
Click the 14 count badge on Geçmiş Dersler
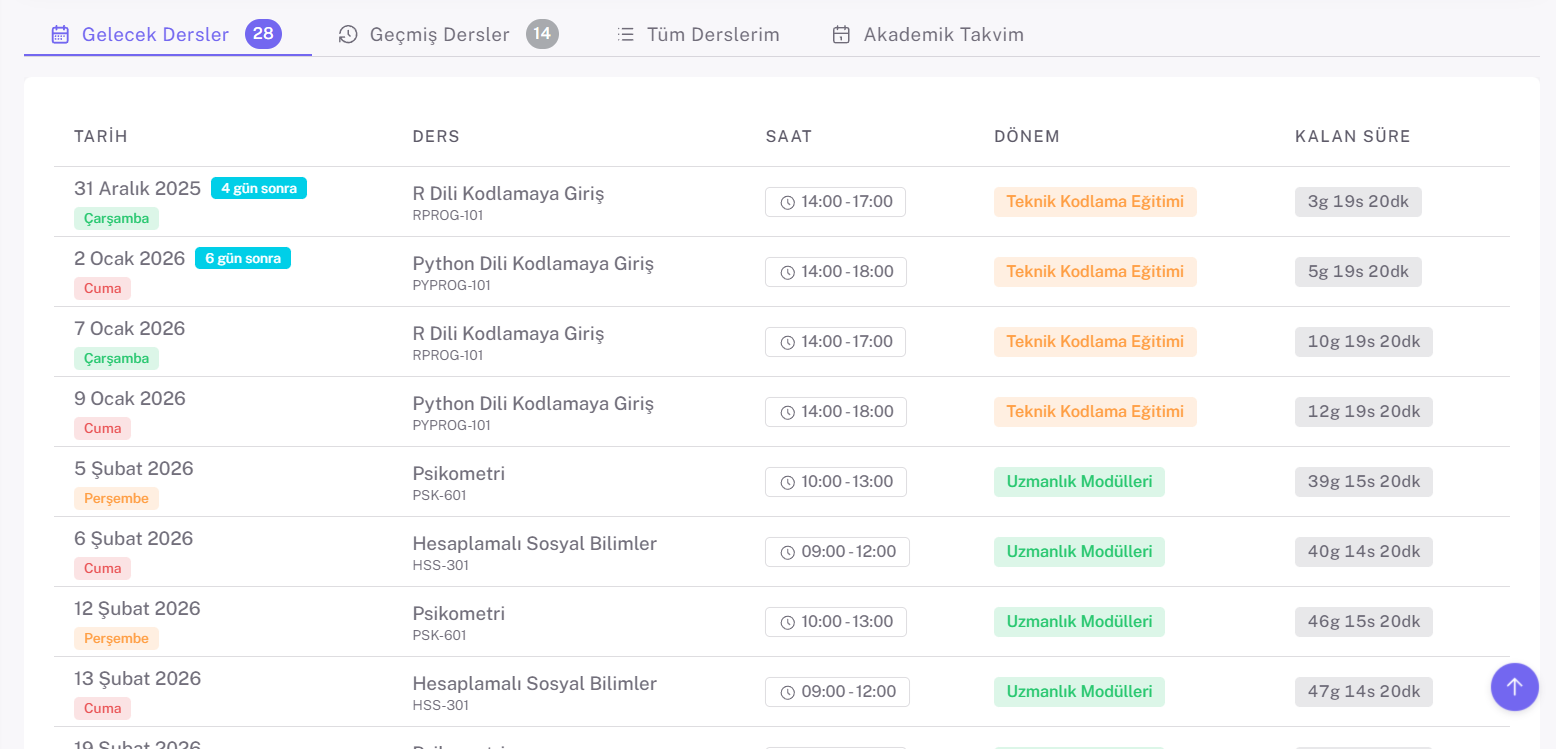tap(542, 34)
